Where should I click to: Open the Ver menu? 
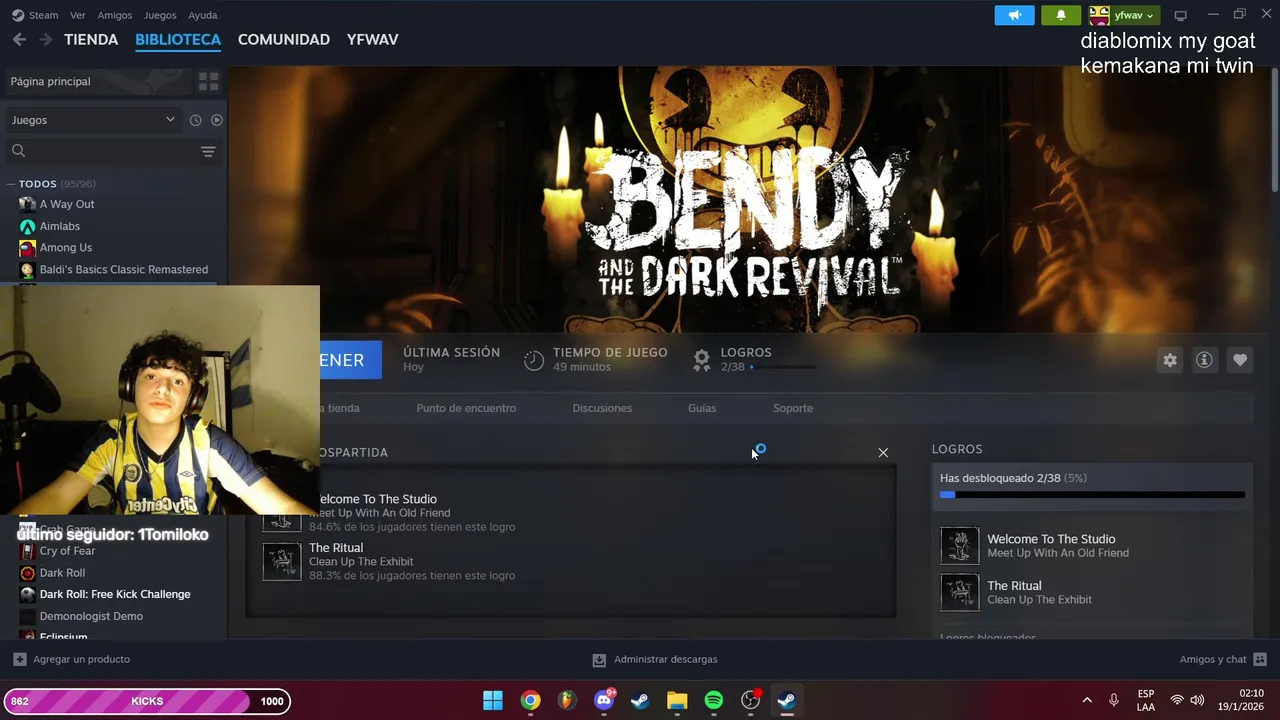[x=78, y=15]
